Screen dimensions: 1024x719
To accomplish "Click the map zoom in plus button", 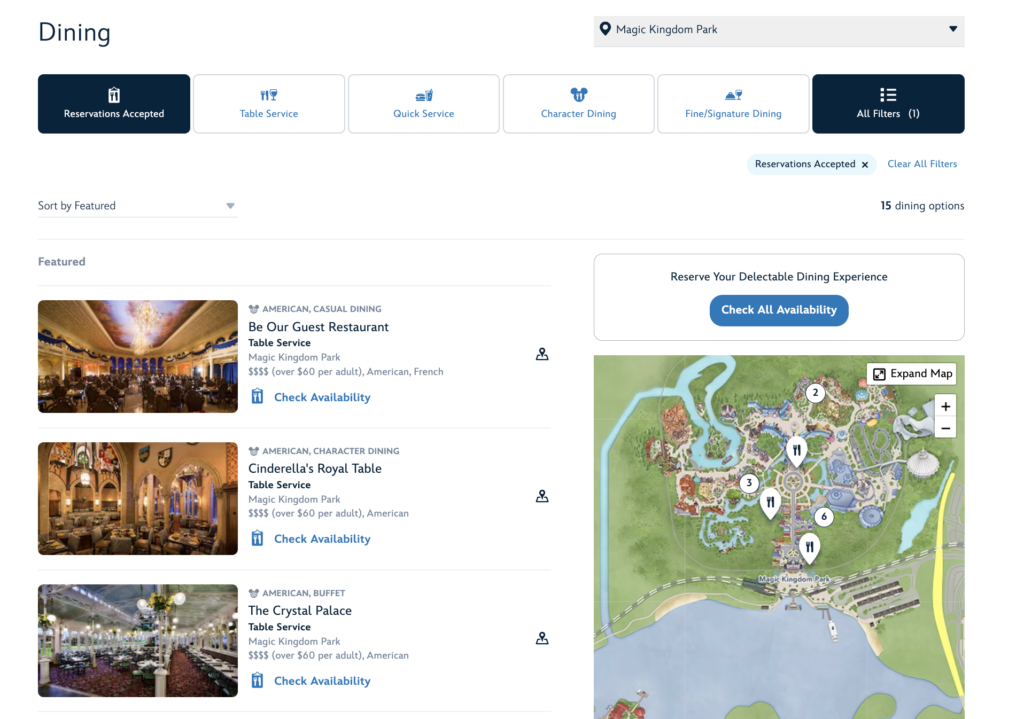I will coord(945,406).
